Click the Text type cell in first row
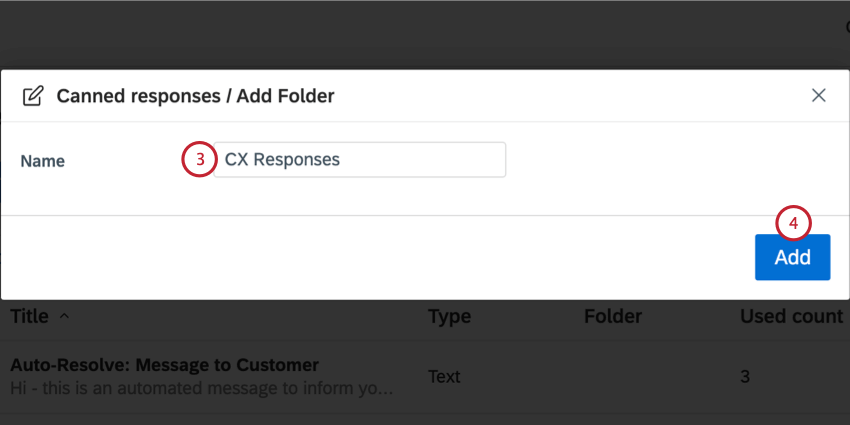Viewport: 850px width, 425px height. pyautogui.click(x=444, y=376)
